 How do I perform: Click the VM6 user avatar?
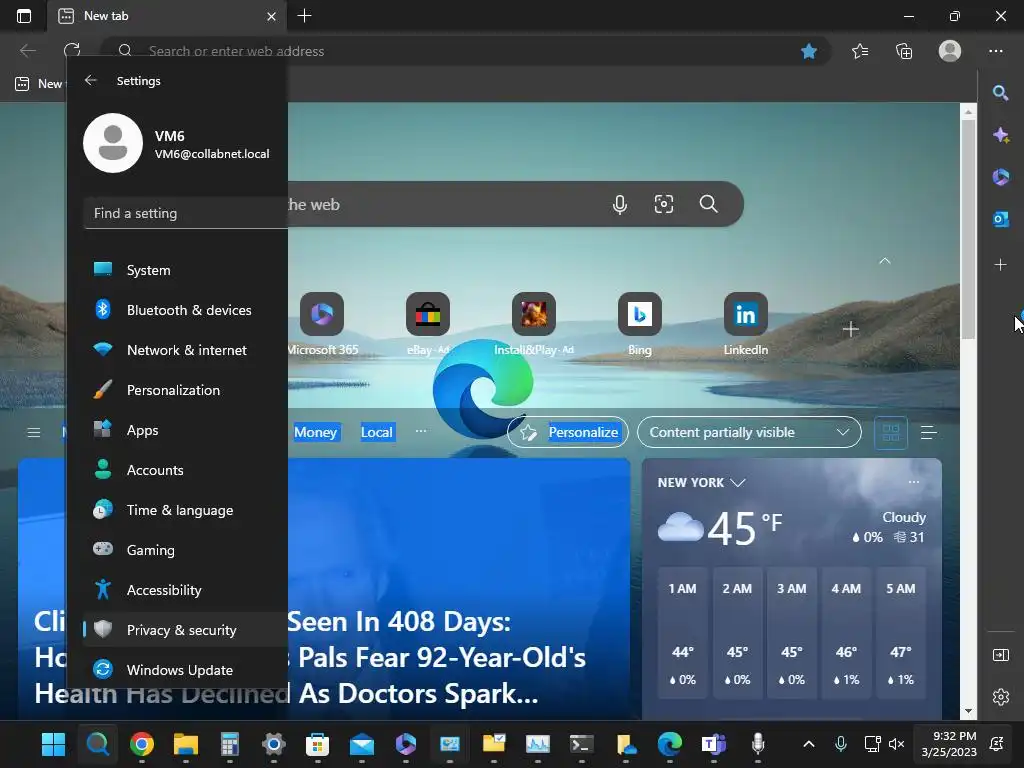(113, 143)
